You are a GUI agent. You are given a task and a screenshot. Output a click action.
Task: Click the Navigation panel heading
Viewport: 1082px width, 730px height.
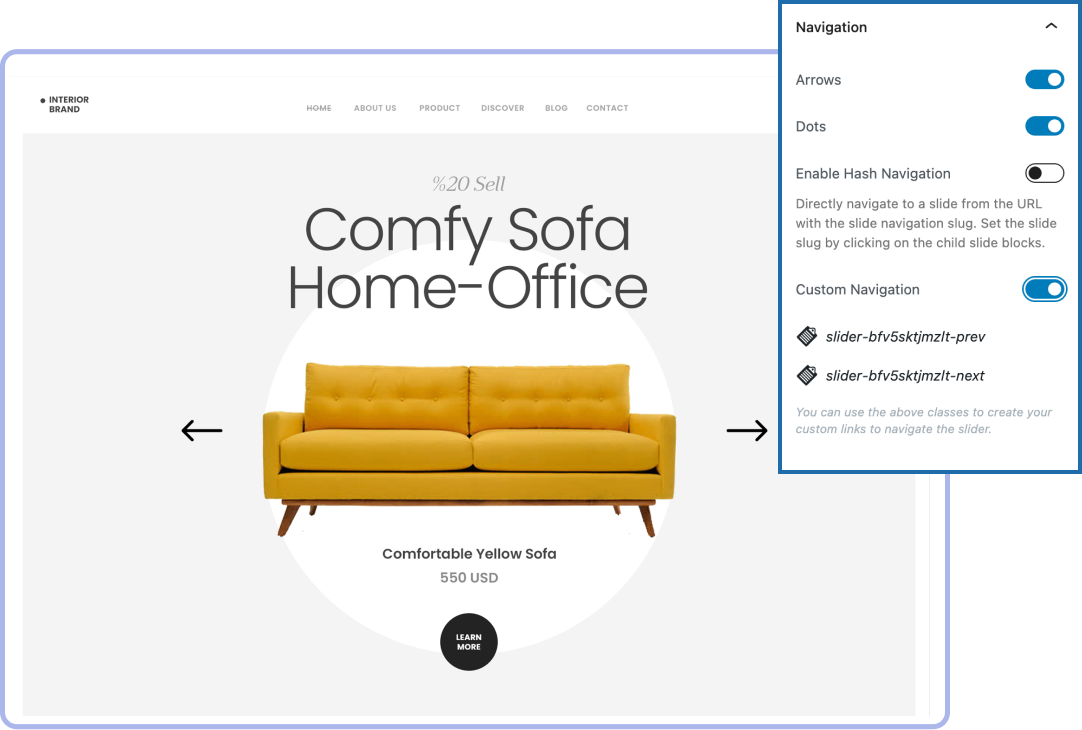point(831,27)
